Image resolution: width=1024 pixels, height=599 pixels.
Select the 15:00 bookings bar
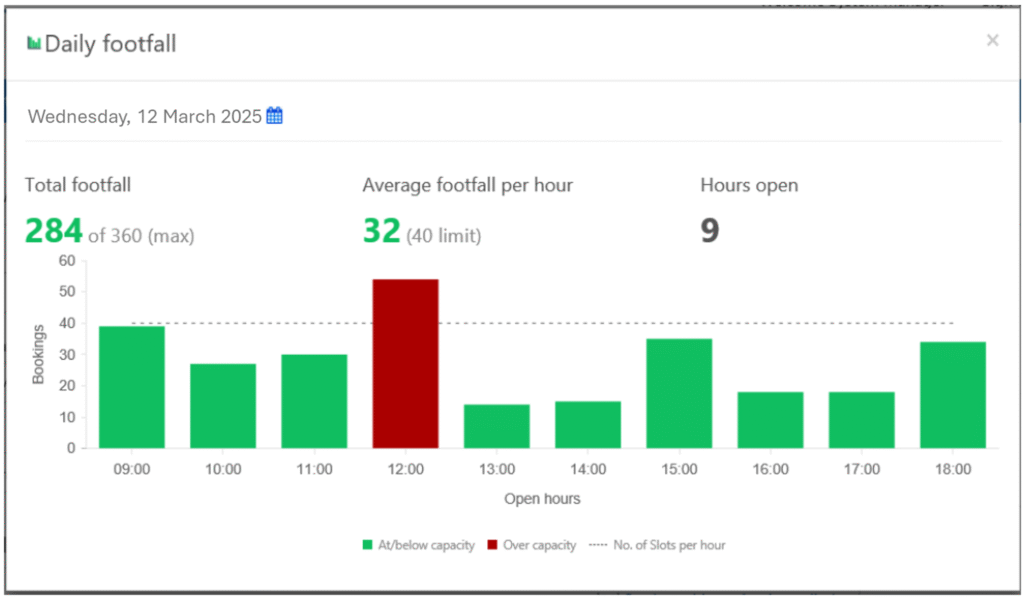point(679,393)
